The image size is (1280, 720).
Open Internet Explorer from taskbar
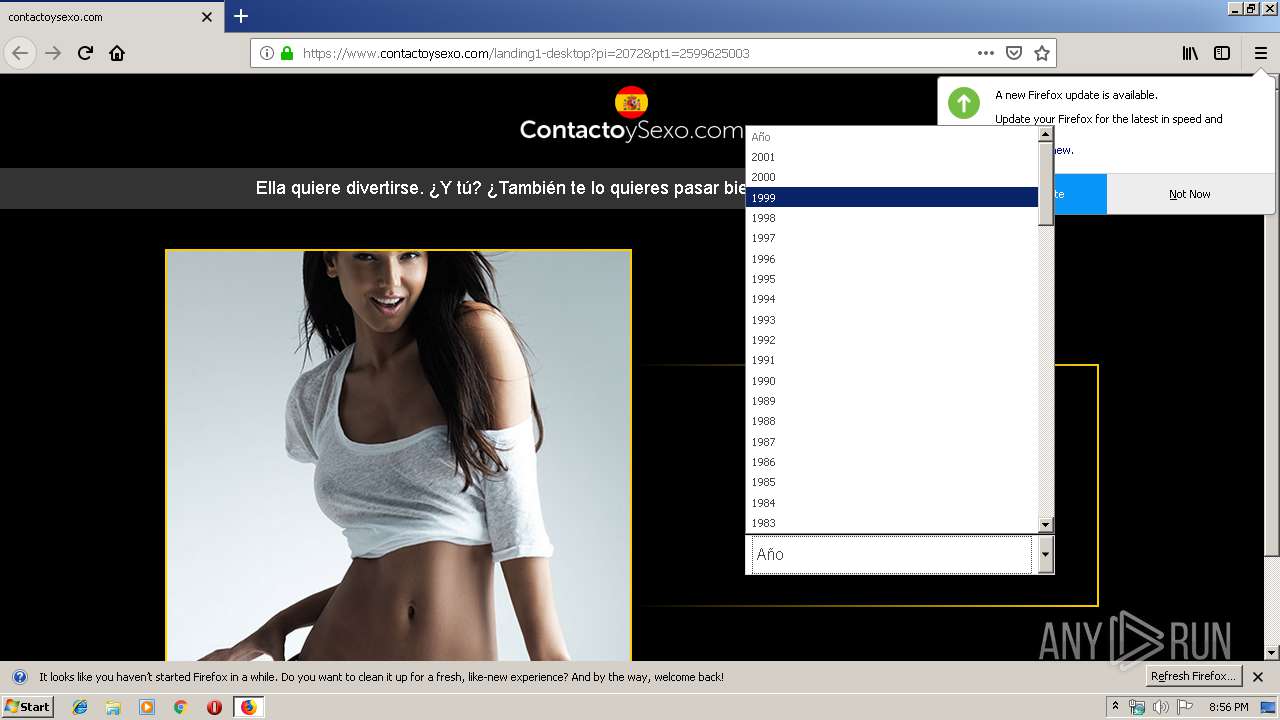coord(80,707)
